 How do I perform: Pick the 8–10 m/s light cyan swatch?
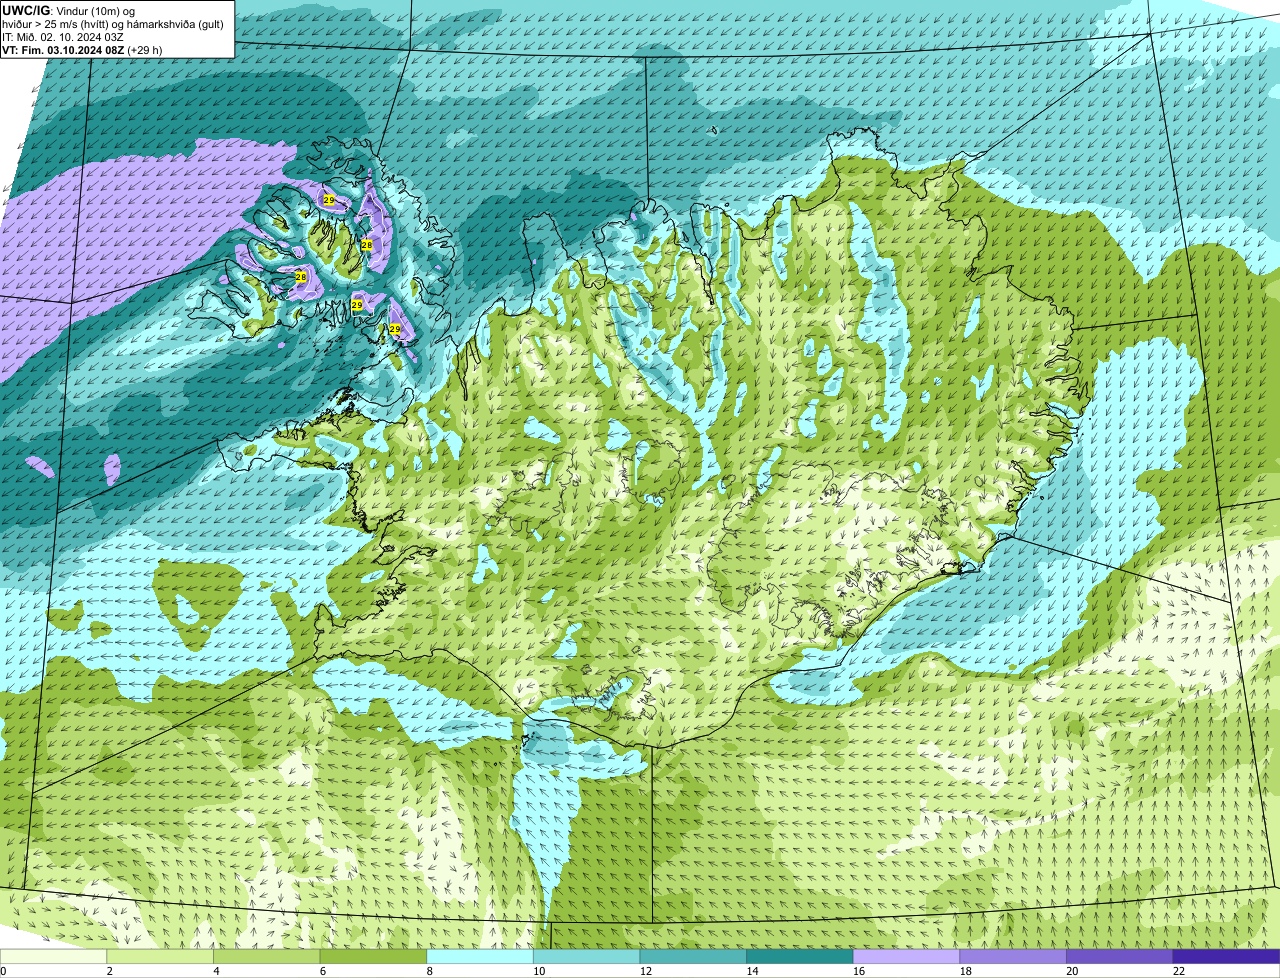click(x=480, y=956)
